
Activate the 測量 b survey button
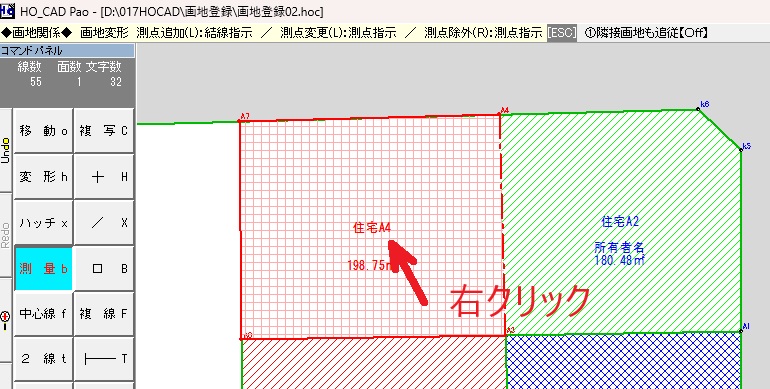coord(43,268)
